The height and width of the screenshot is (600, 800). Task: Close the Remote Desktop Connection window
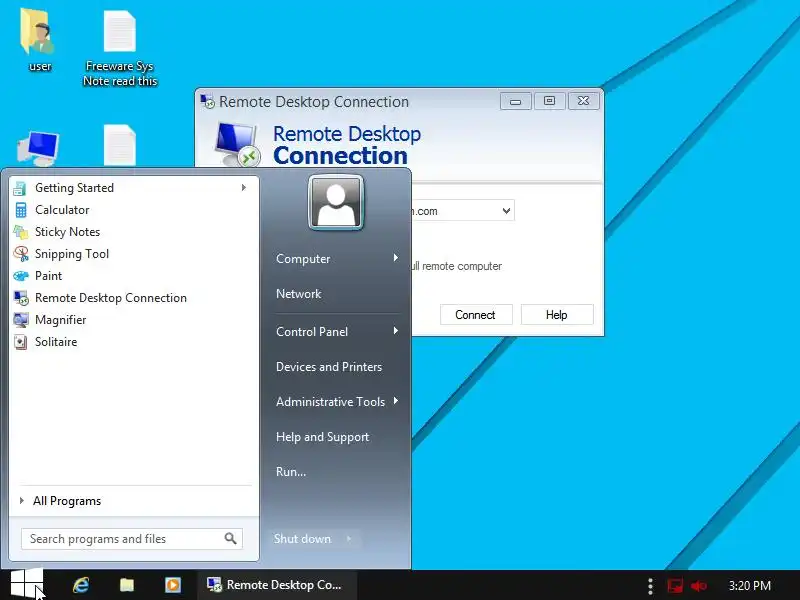point(583,101)
